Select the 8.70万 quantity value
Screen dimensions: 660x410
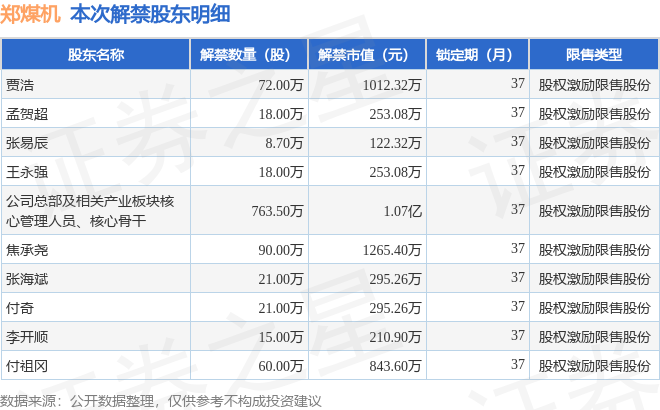284,143
